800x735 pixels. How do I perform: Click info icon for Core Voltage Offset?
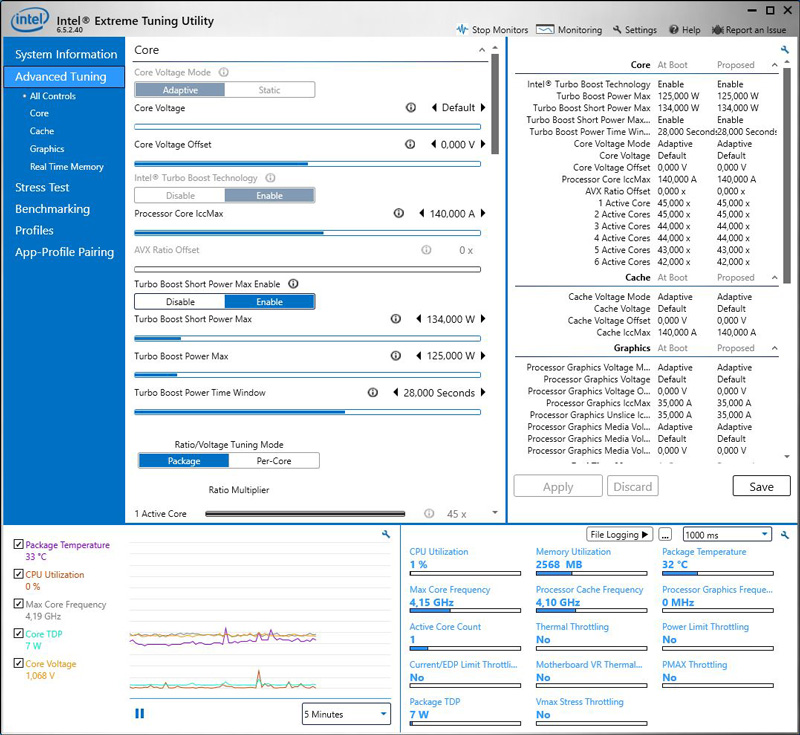410,144
